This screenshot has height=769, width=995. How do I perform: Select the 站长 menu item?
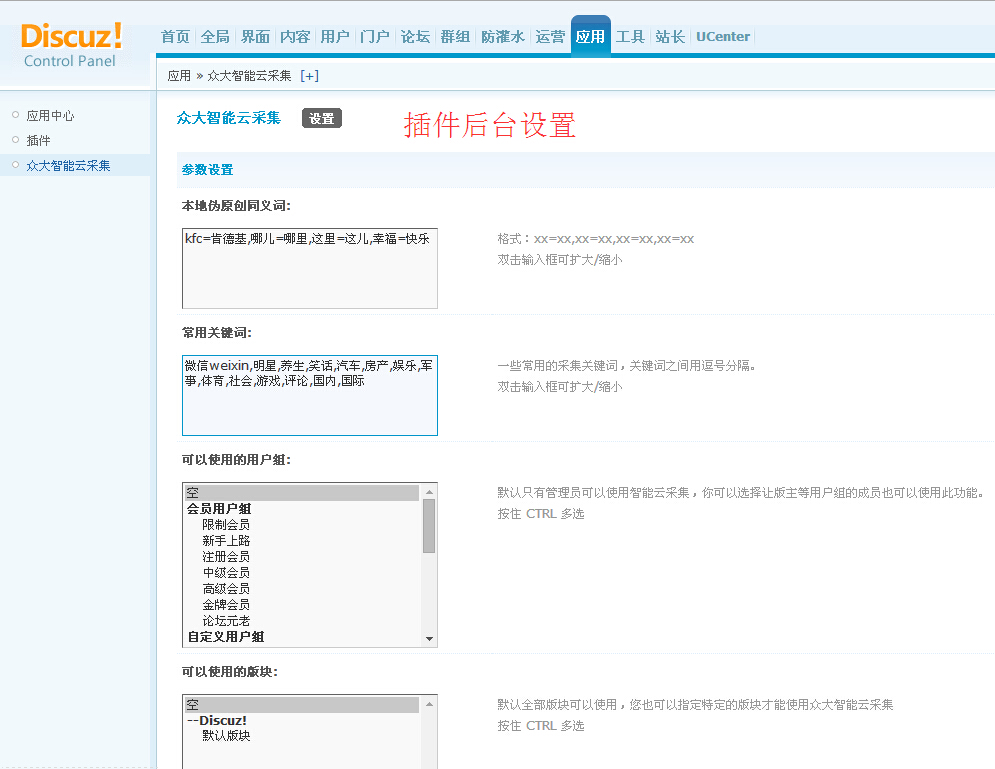tap(670, 35)
